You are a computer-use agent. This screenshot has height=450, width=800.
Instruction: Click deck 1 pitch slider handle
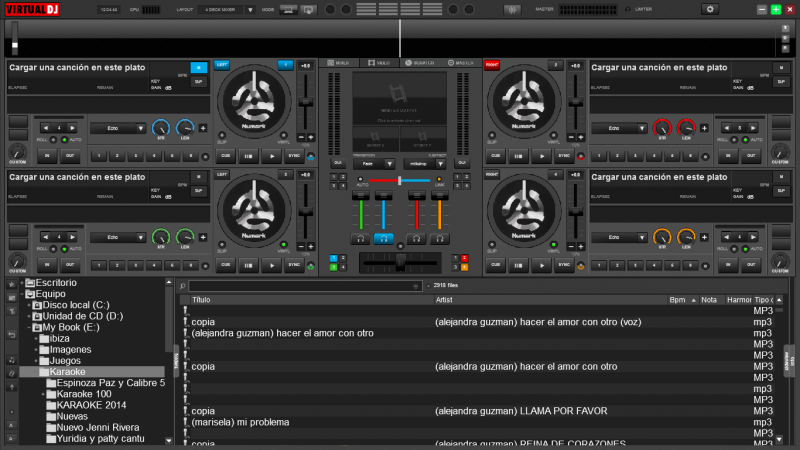click(306, 103)
